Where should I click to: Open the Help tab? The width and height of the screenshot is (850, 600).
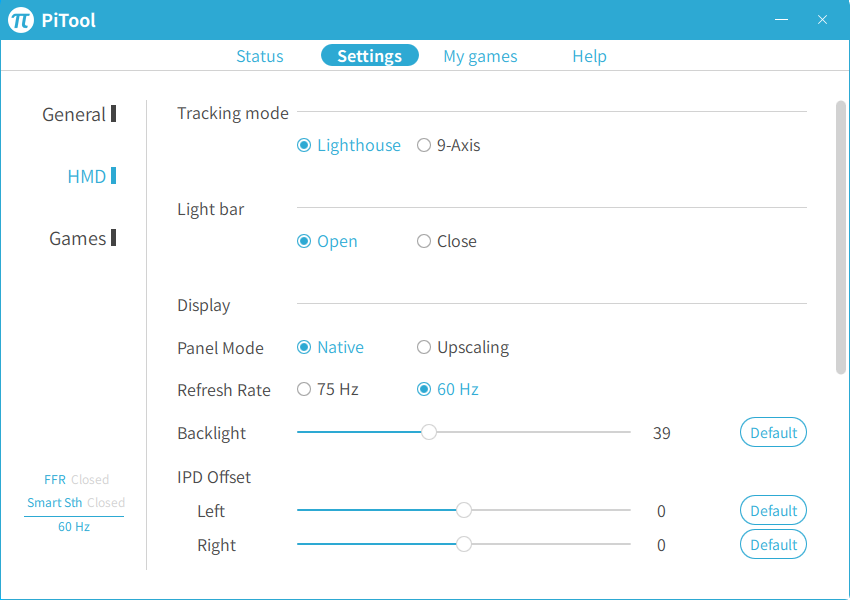tap(589, 56)
